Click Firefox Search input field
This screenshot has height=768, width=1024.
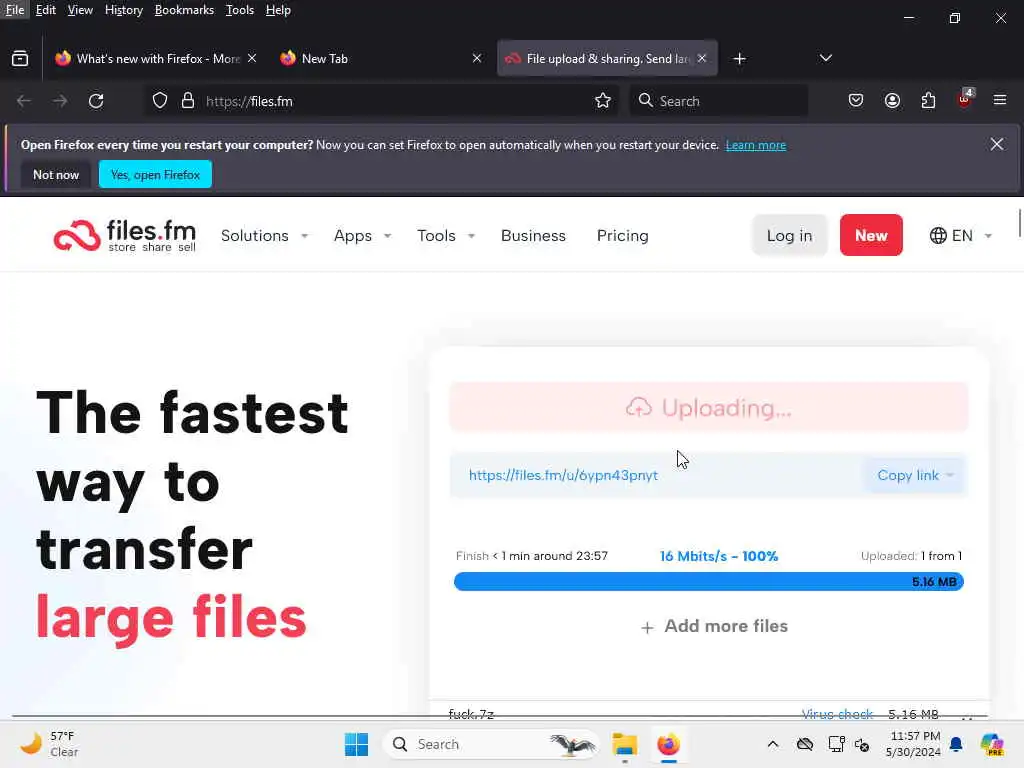coord(718,101)
